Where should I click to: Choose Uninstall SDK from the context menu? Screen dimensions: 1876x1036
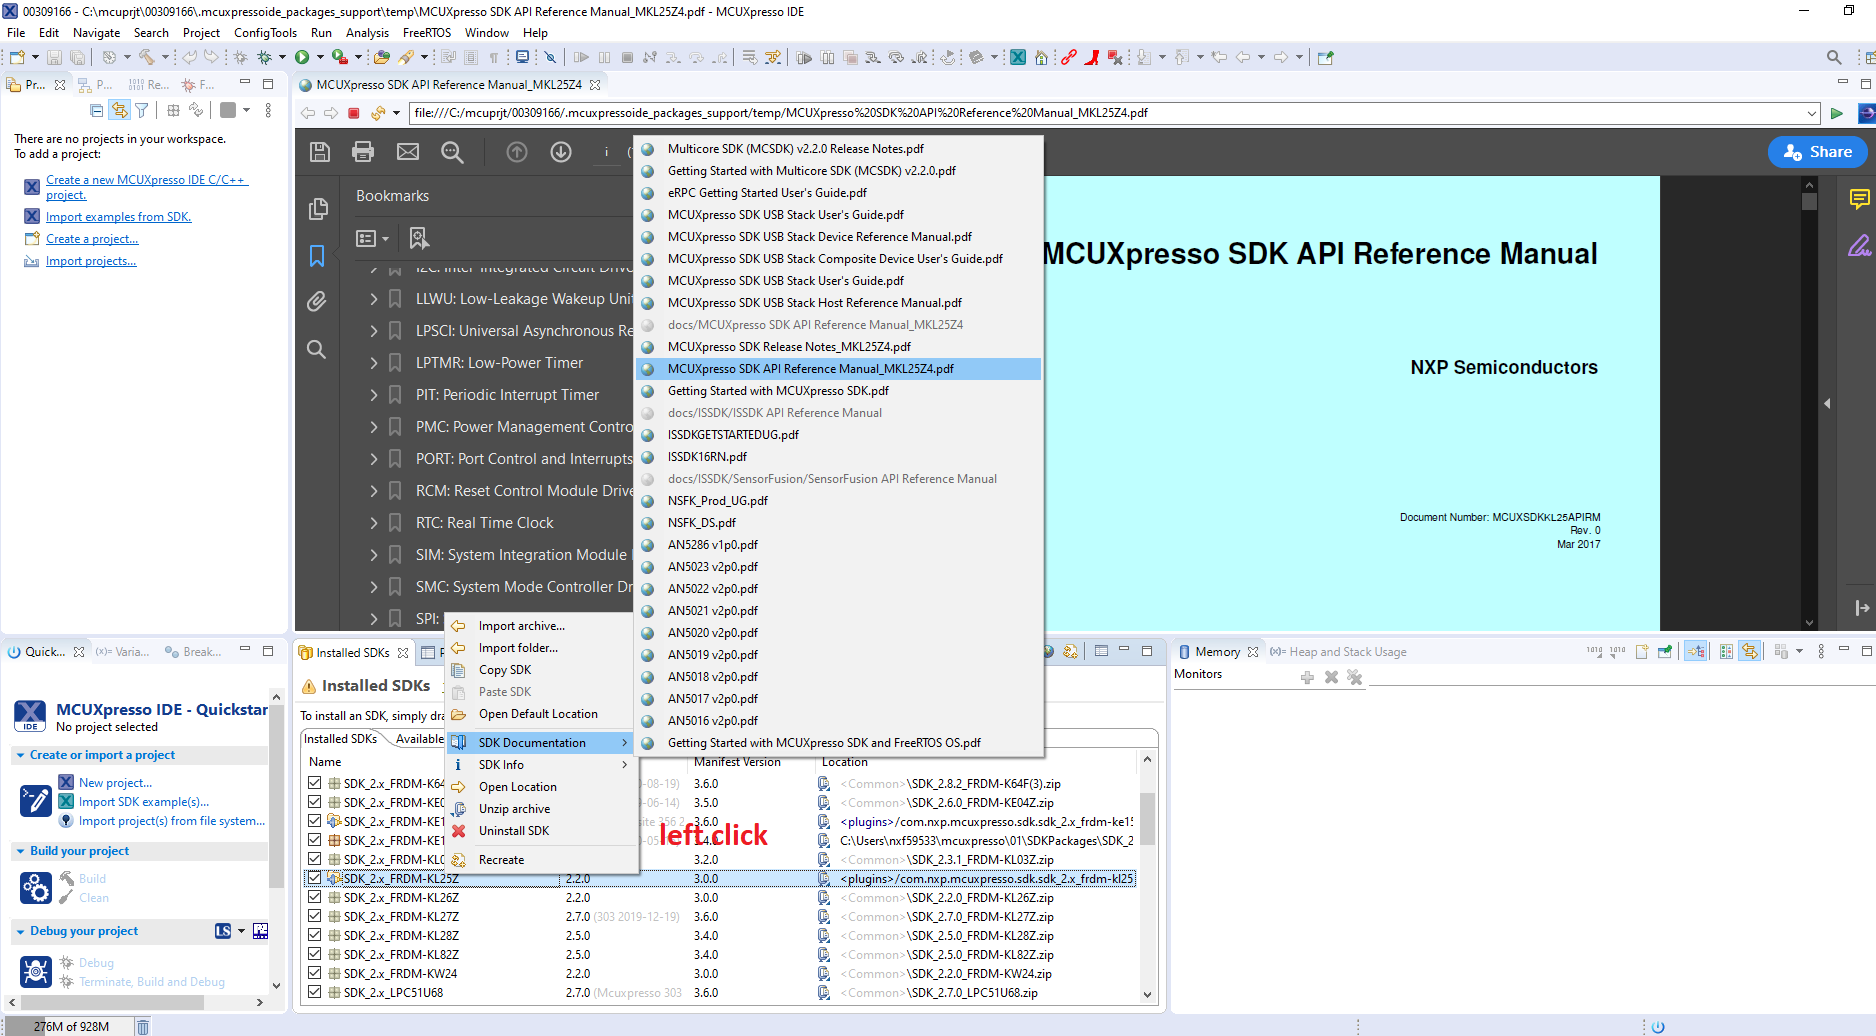pyautogui.click(x=512, y=830)
